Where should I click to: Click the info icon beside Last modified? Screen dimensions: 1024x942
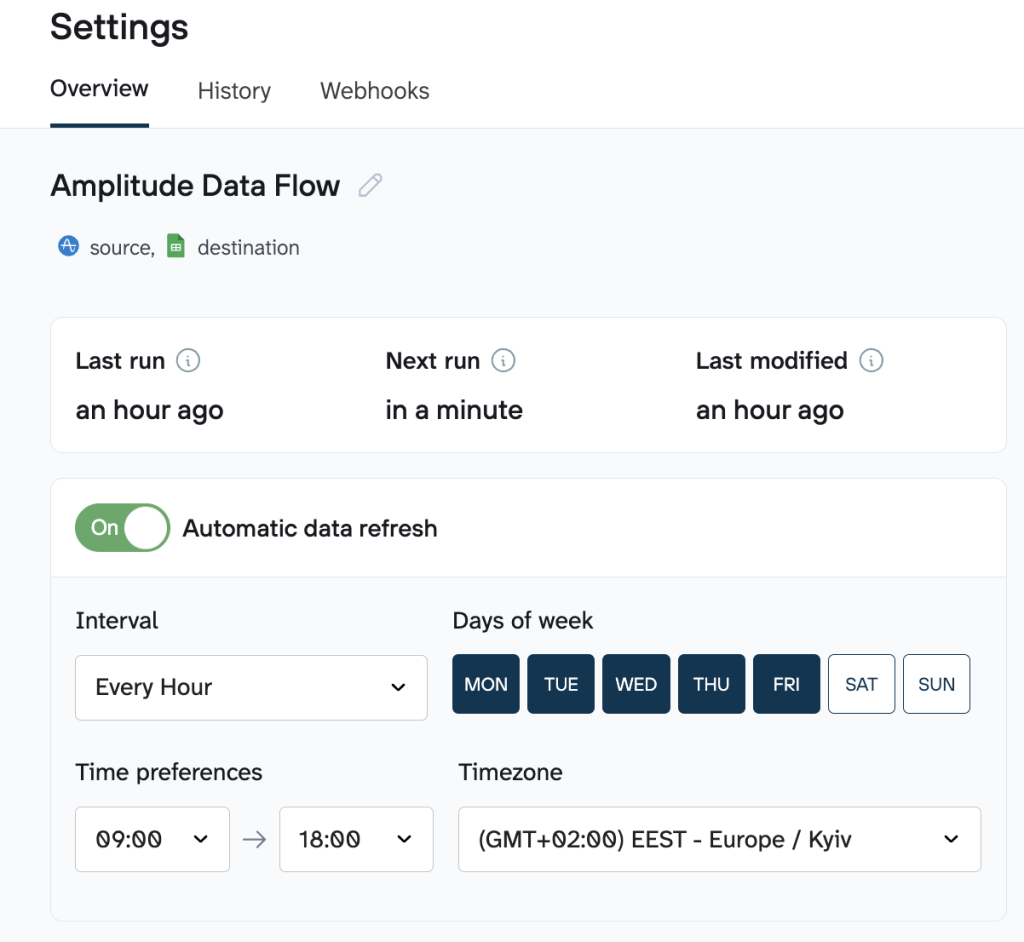click(x=871, y=360)
